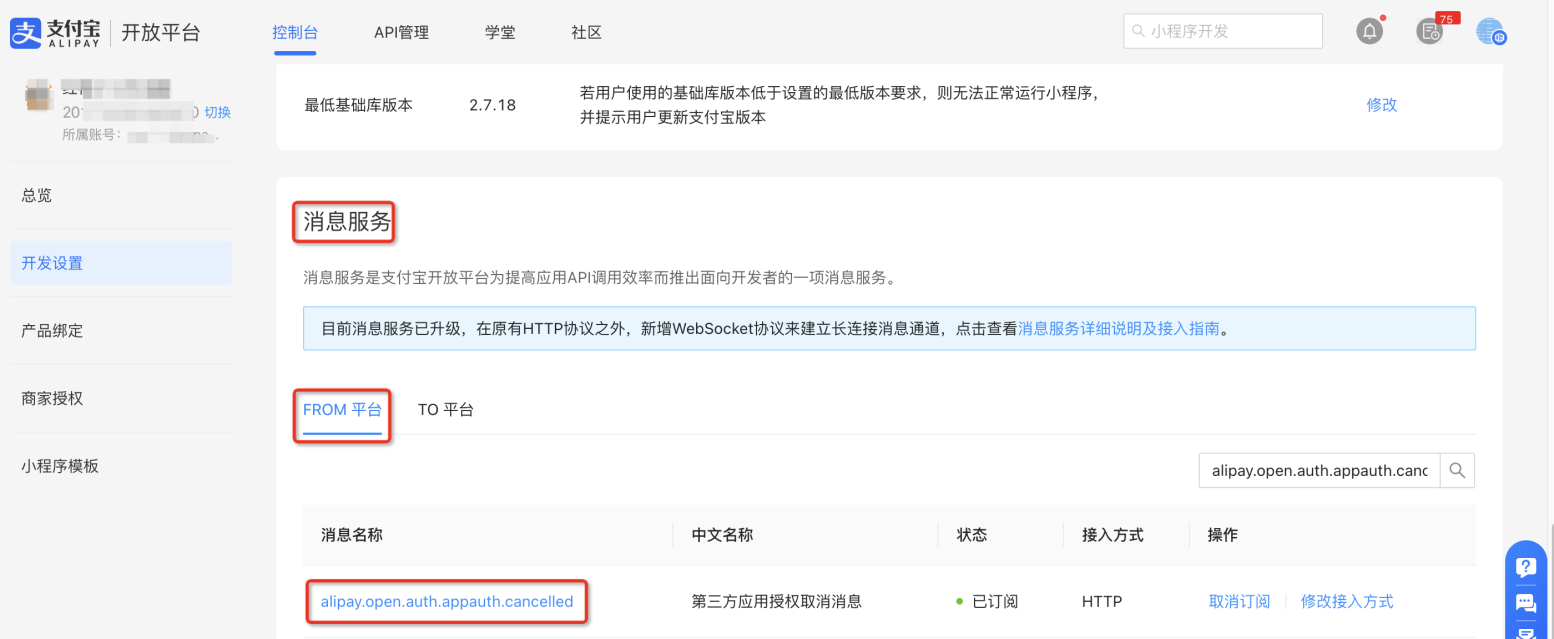This screenshot has height=639, width=1554.
Task: Select the version value 2.7.18
Action: [x=492, y=104]
